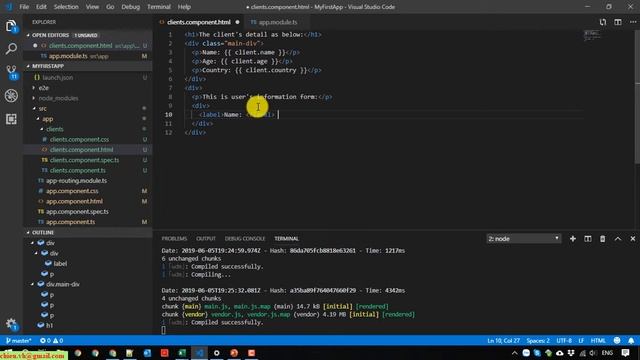The image size is (640, 360).
Task: Split the terminal panel
Action: coord(587,239)
